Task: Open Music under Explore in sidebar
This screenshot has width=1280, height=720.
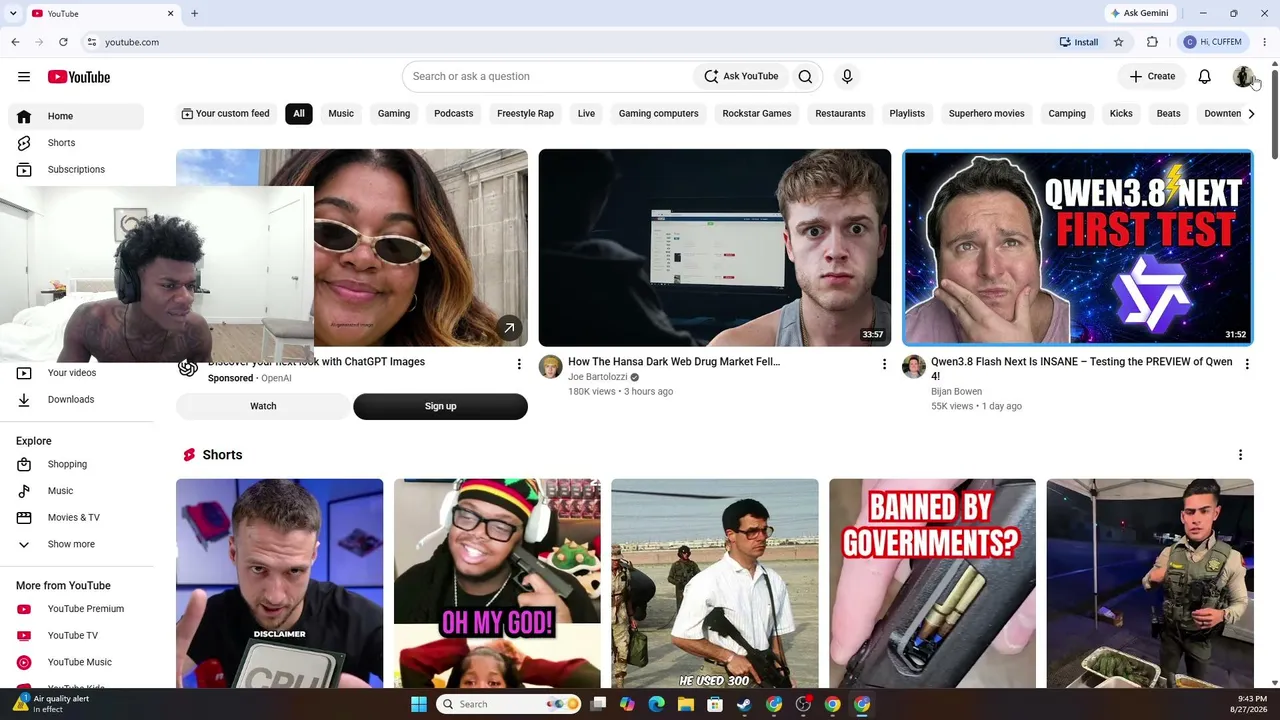Action: tap(76, 491)
